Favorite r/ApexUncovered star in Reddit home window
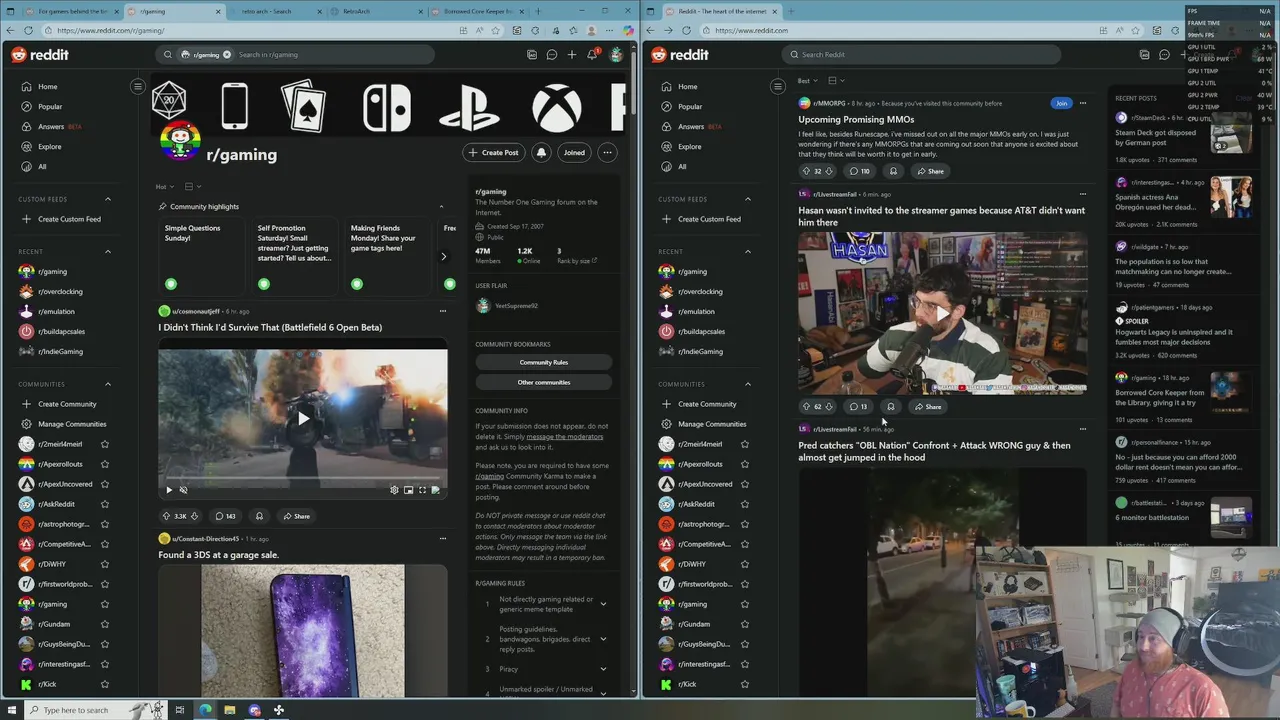Image resolution: width=1280 pixels, height=720 pixels. 744,484
